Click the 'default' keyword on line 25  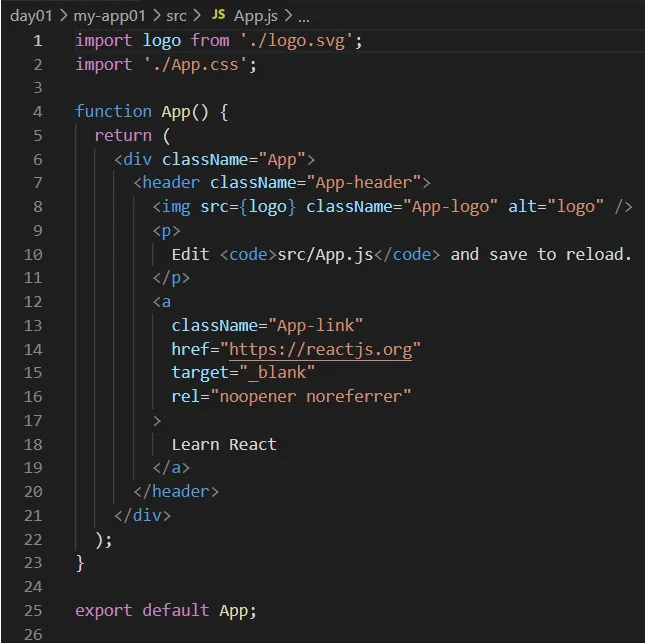tap(176, 610)
